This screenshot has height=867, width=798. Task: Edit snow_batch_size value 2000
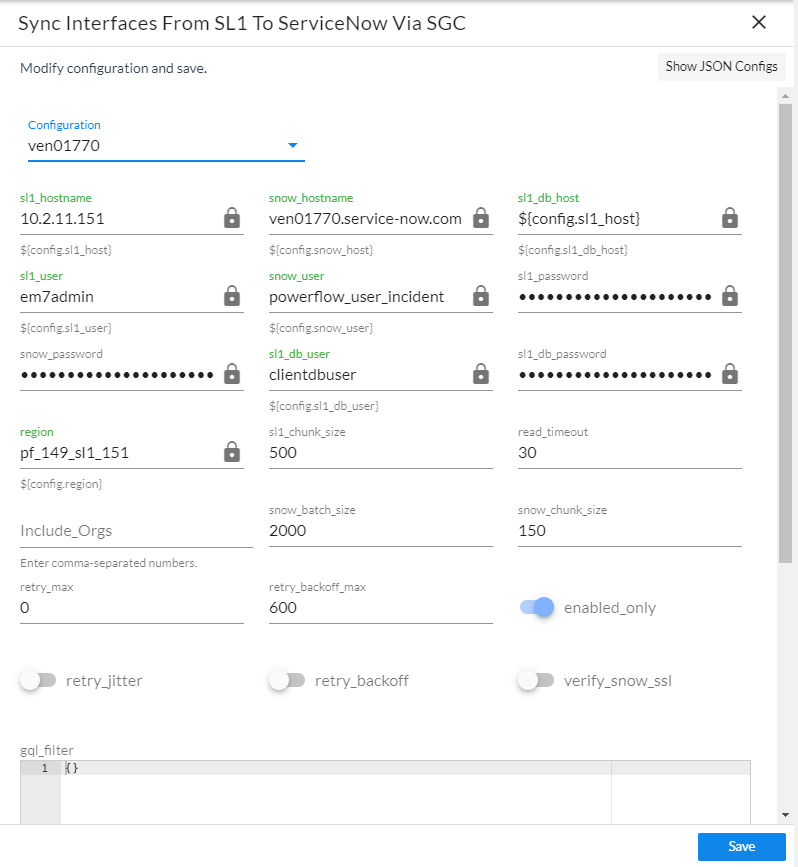pyautogui.click(x=380, y=531)
